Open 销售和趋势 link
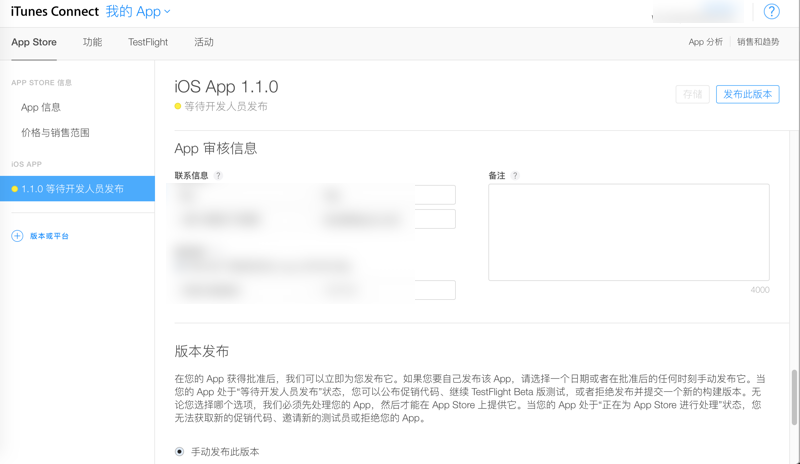The width and height of the screenshot is (800, 464). (x=758, y=42)
